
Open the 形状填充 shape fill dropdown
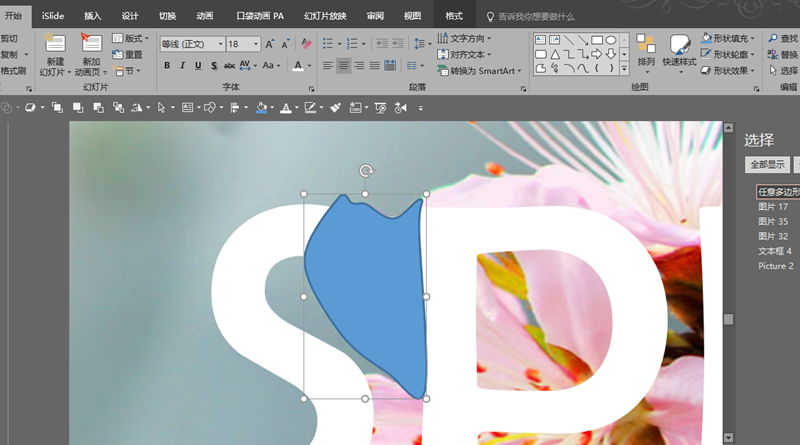point(728,38)
